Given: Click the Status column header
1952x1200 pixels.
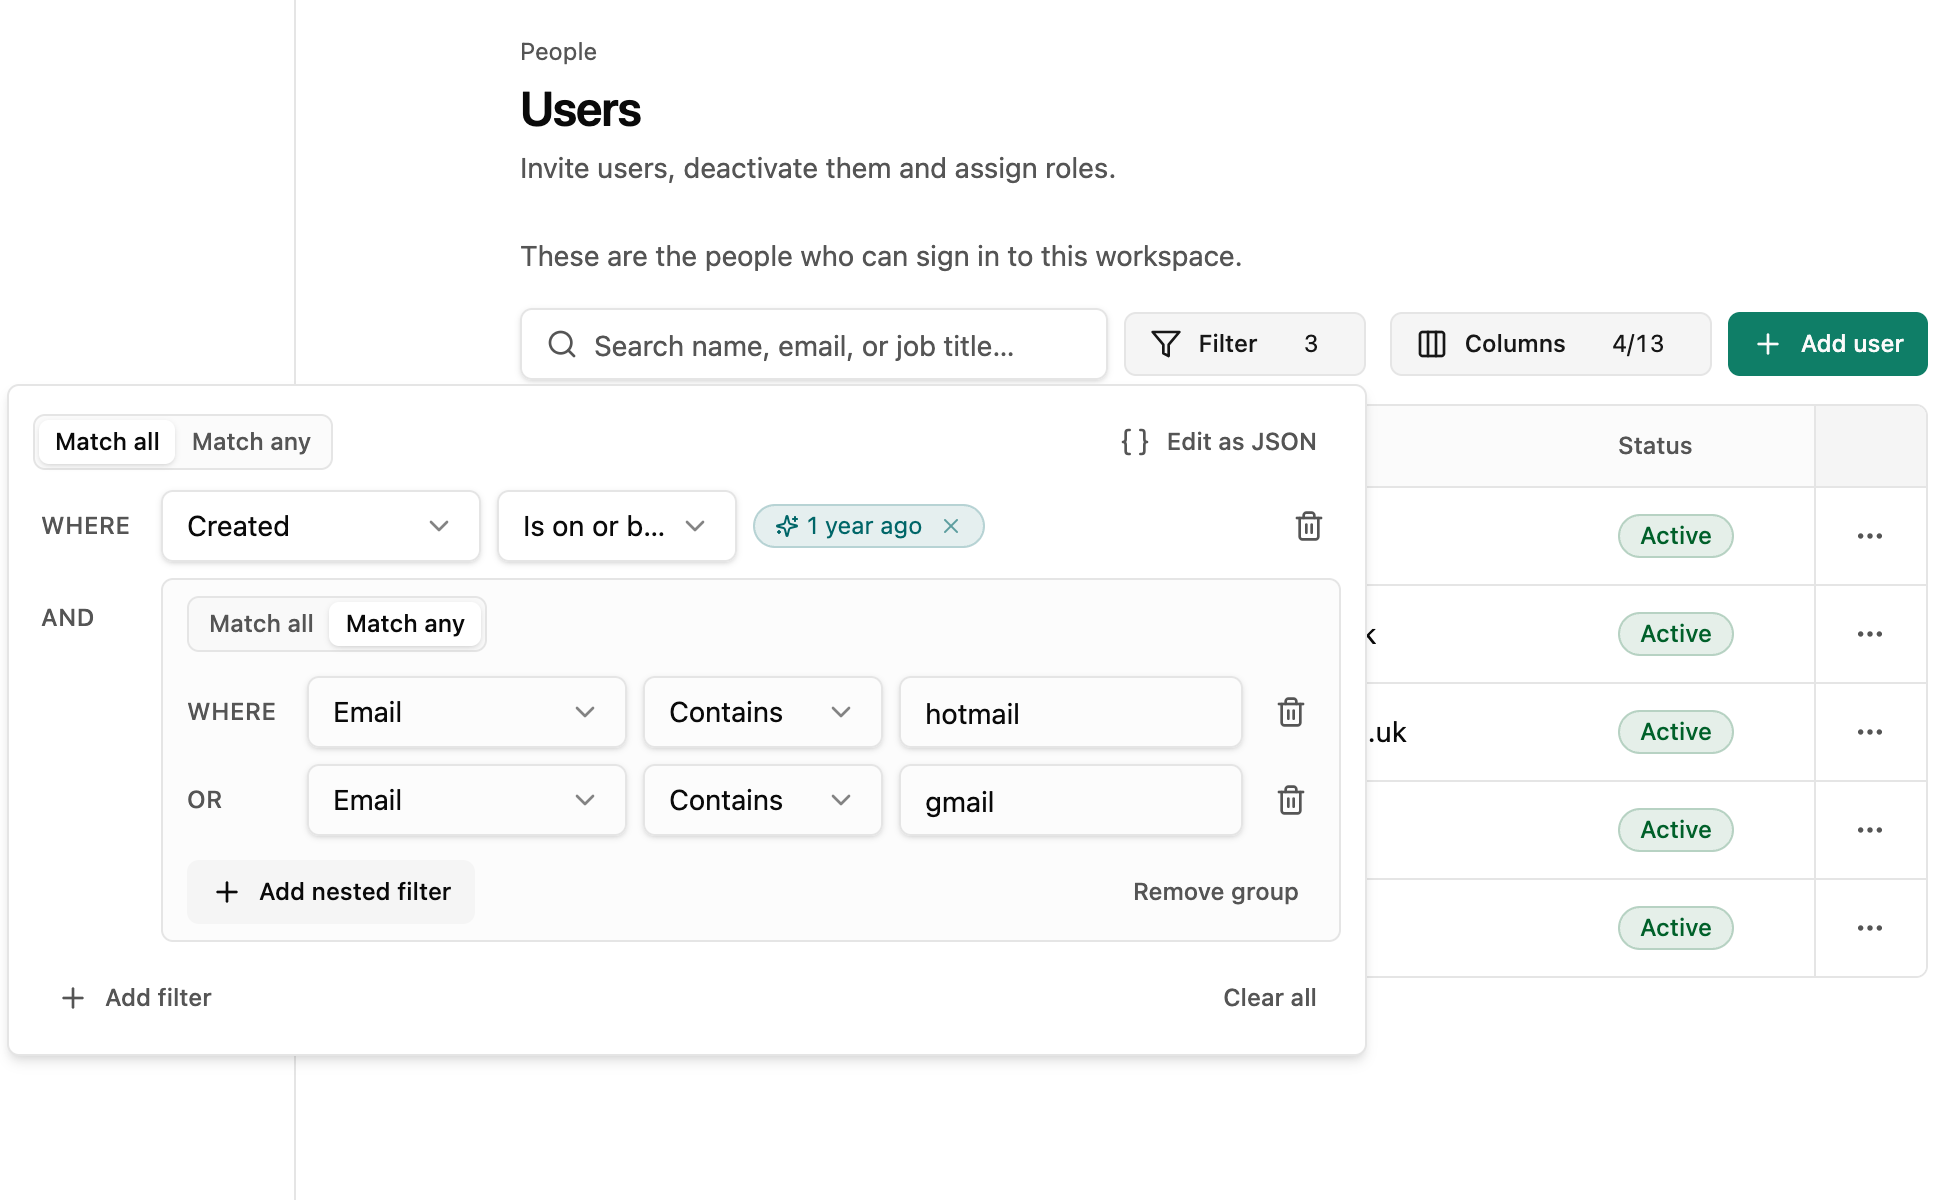Looking at the screenshot, I should point(1655,446).
